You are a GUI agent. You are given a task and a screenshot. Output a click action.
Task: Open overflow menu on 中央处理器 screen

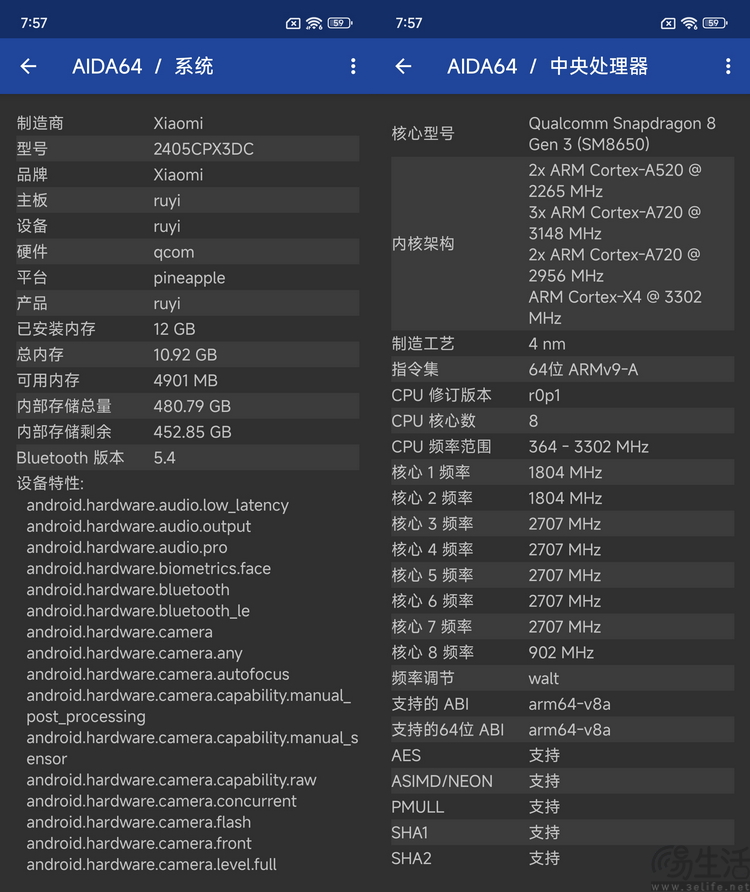[728, 67]
